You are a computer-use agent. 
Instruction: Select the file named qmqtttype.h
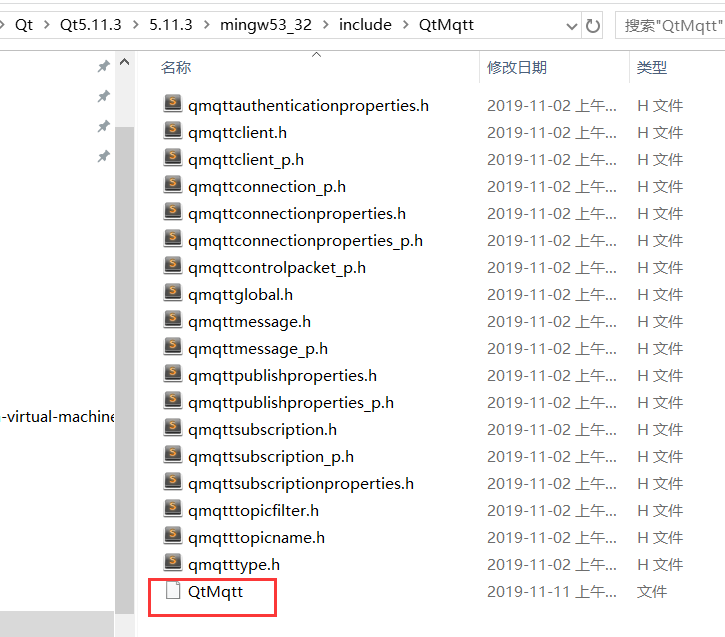coord(233,565)
